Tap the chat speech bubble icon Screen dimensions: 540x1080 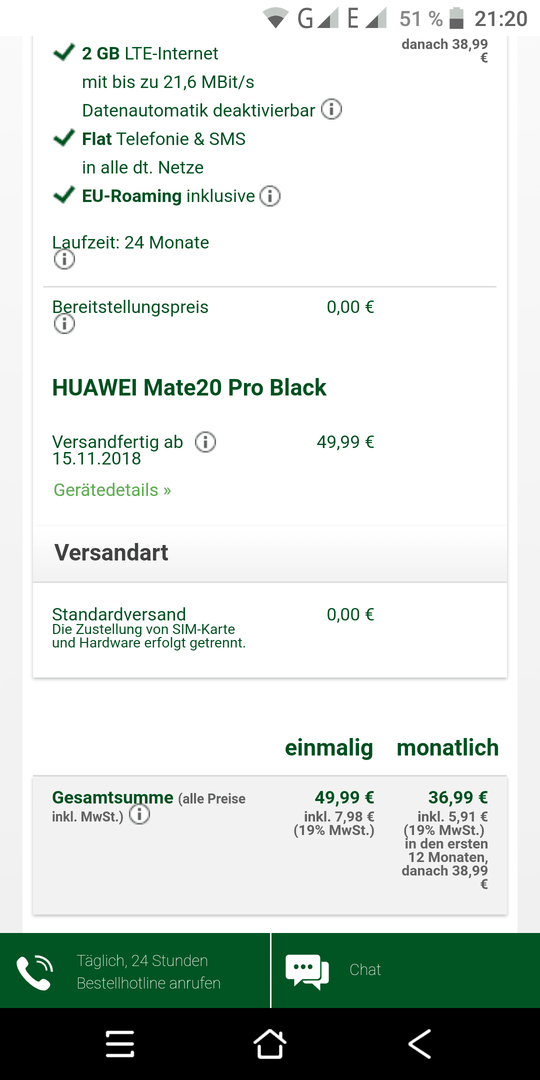[307, 971]
